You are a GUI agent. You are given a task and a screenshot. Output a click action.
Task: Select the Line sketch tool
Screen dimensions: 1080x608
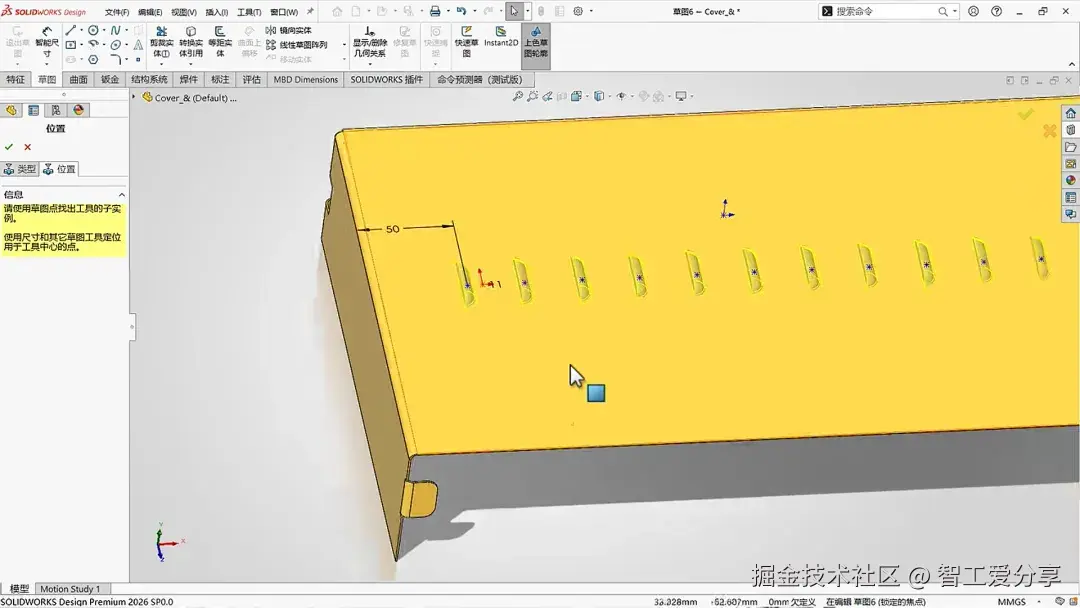click(70, 30)
